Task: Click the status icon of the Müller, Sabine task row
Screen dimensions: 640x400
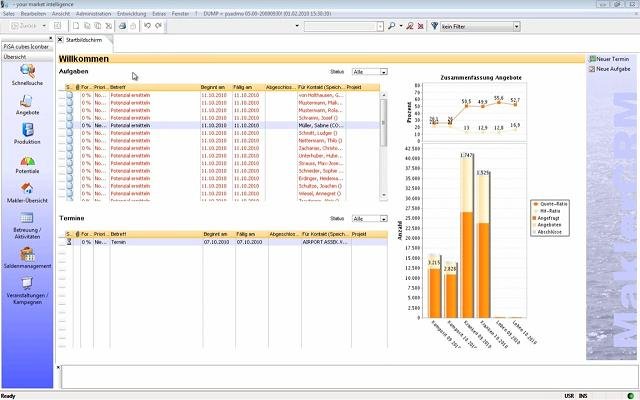Action: pos(69,125)
